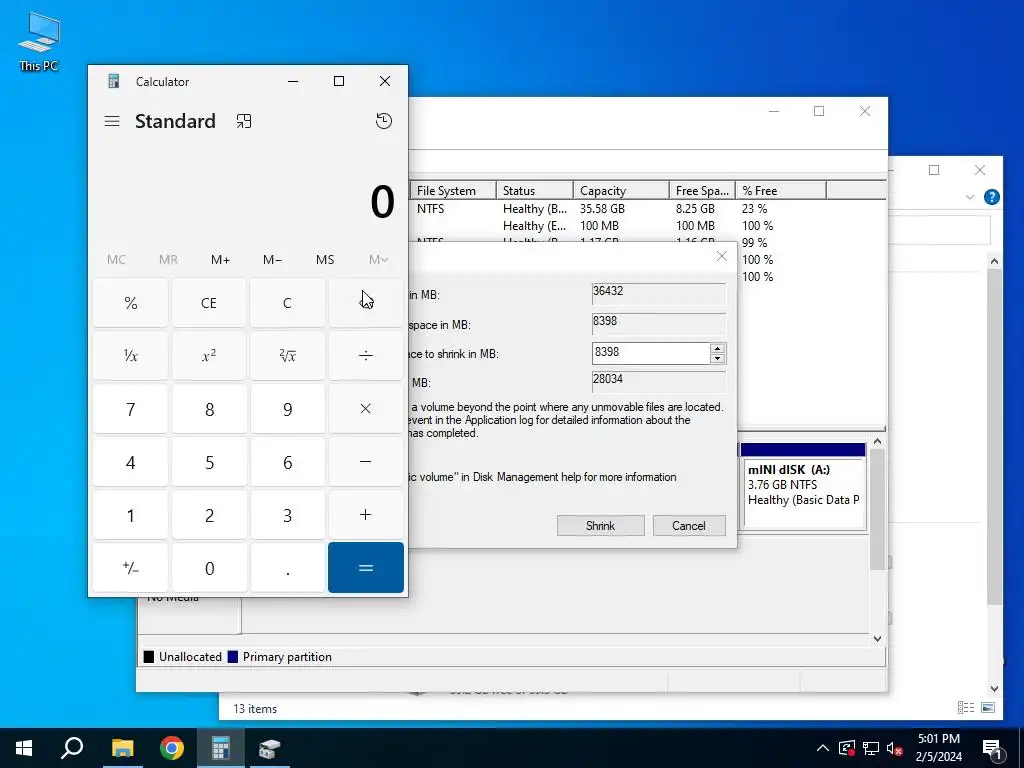Open taskbar Search

click(72, 748)
